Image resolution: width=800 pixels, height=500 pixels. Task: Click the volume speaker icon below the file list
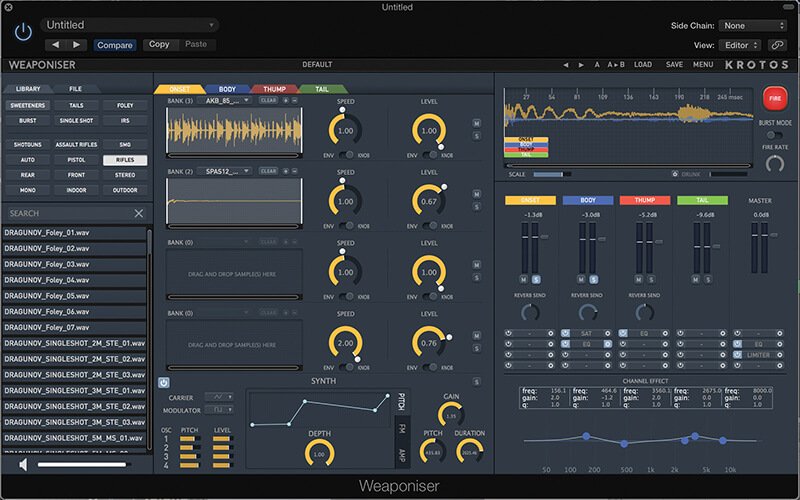23,465
